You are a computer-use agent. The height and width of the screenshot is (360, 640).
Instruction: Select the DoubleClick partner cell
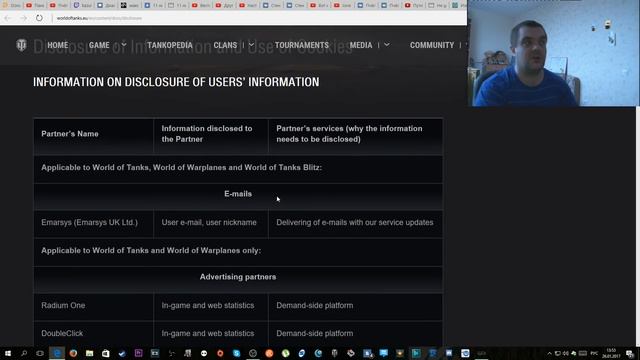coord(93,333)
